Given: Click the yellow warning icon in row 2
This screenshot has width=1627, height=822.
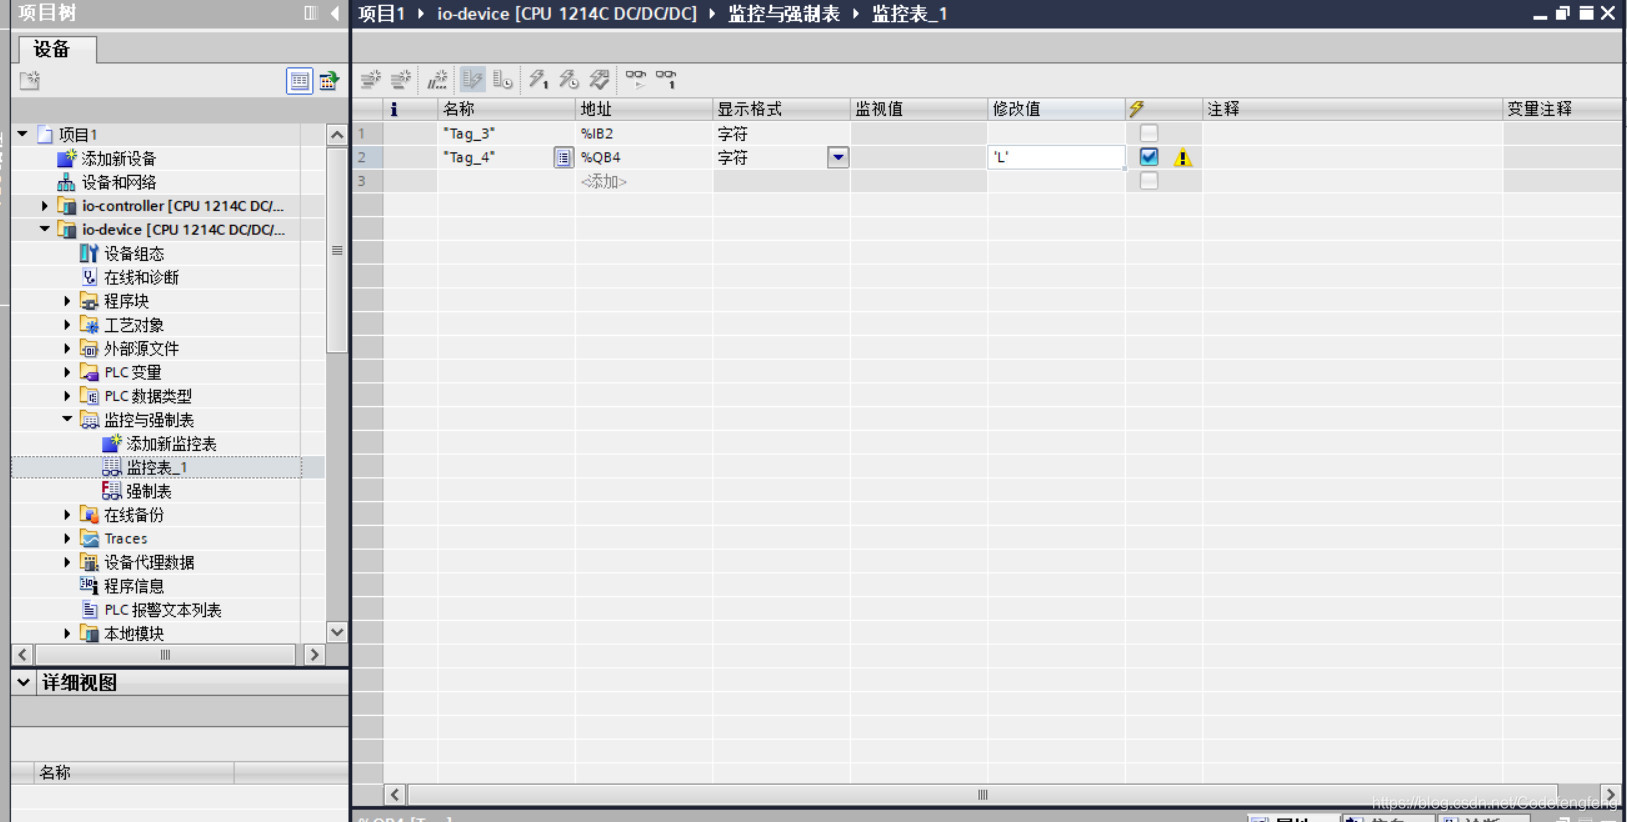Looking at the screenshot, I should coord(1183,157).
